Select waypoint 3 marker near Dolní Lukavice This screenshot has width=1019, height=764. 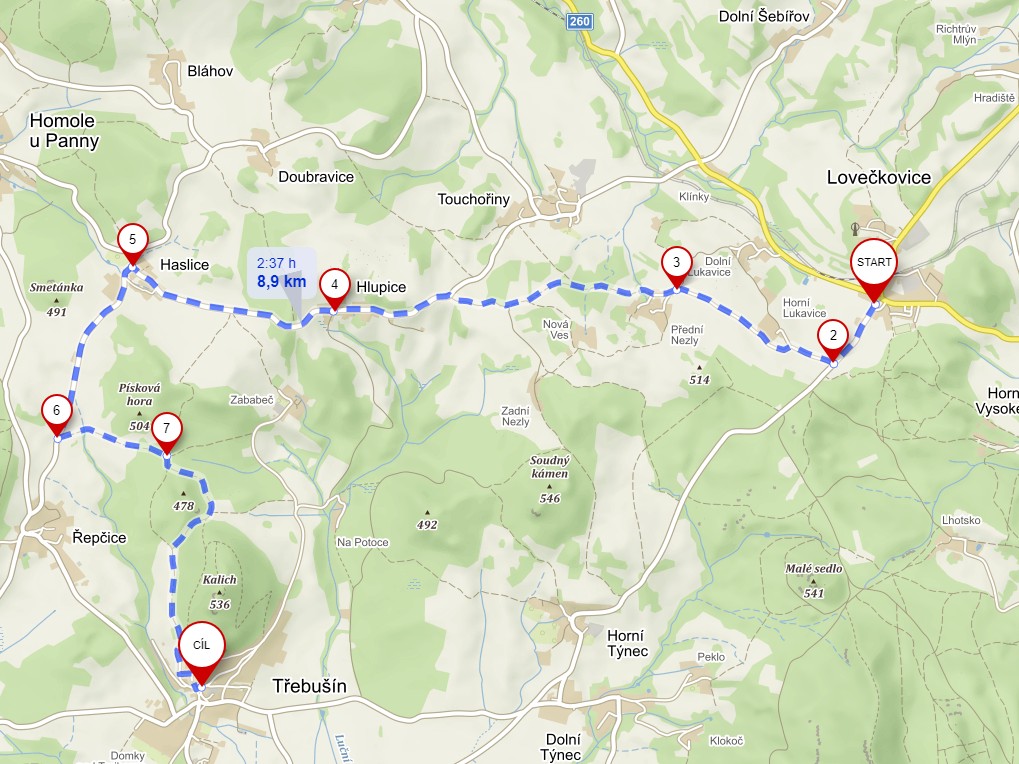pos(676,268)
